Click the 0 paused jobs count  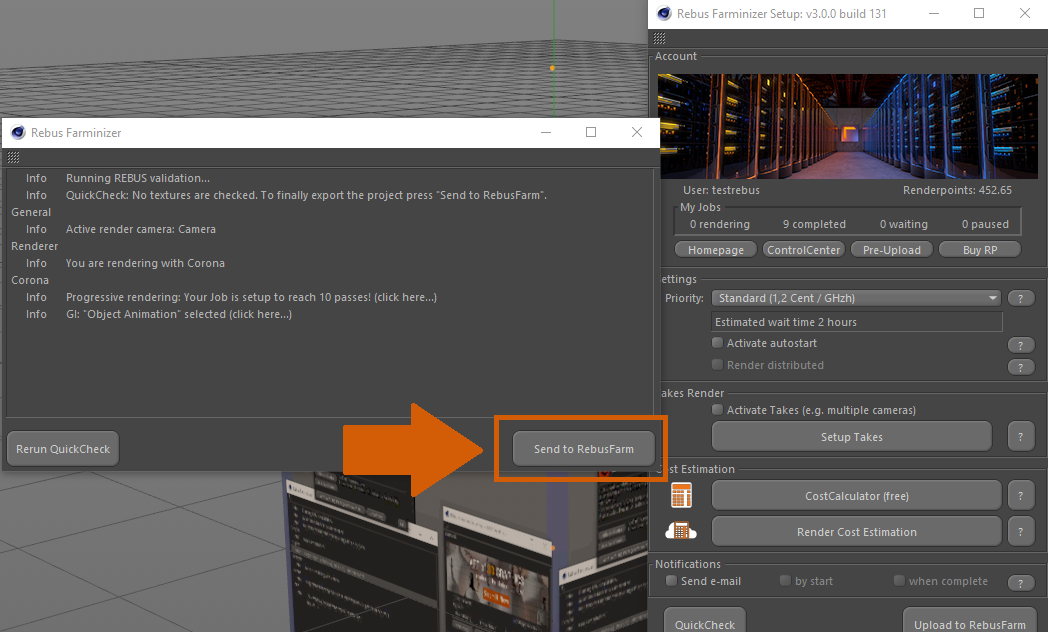985,224
